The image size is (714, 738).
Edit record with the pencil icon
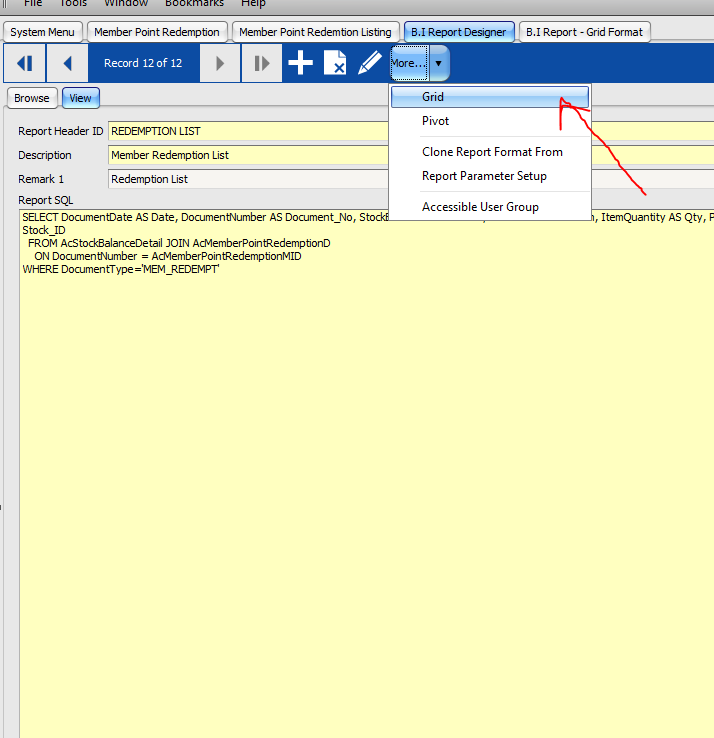coord(370,64)
